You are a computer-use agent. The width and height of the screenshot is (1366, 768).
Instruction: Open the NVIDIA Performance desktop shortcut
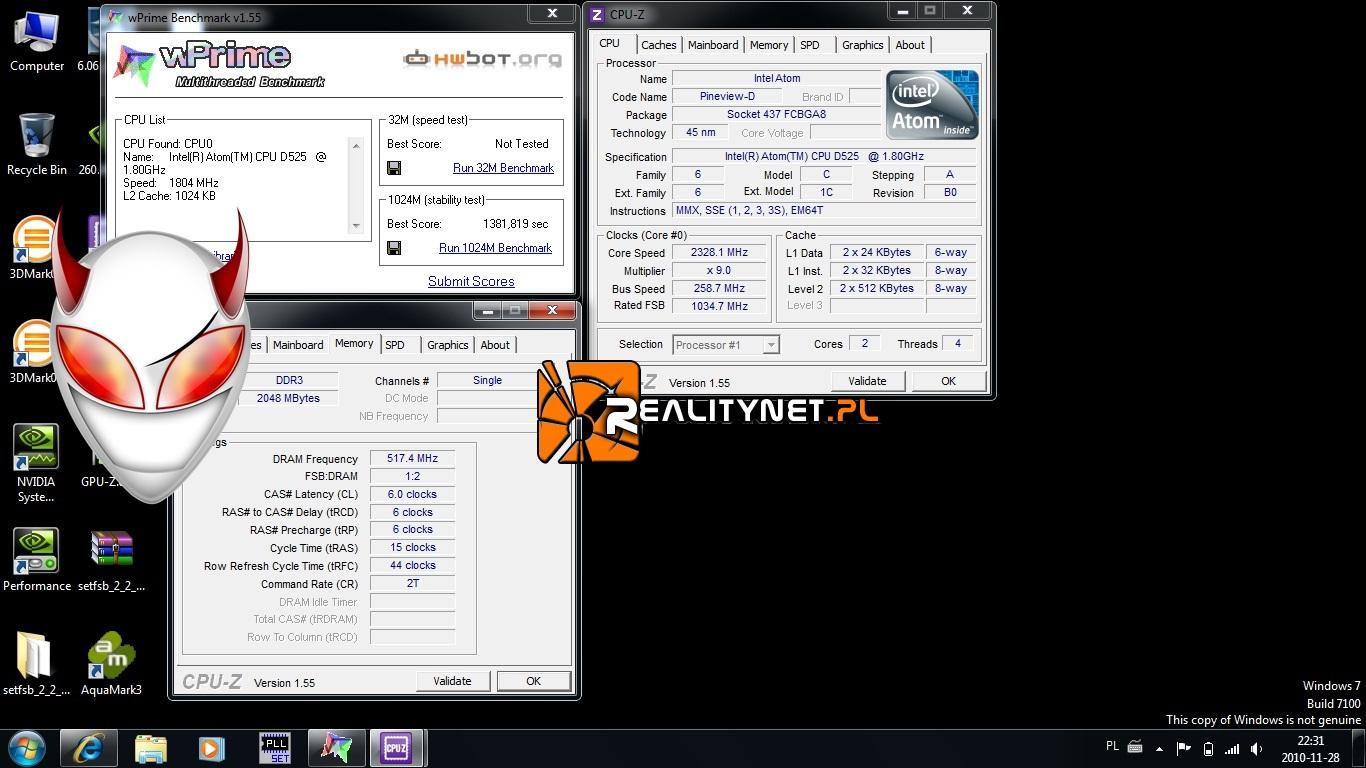[x=37, y=560]
